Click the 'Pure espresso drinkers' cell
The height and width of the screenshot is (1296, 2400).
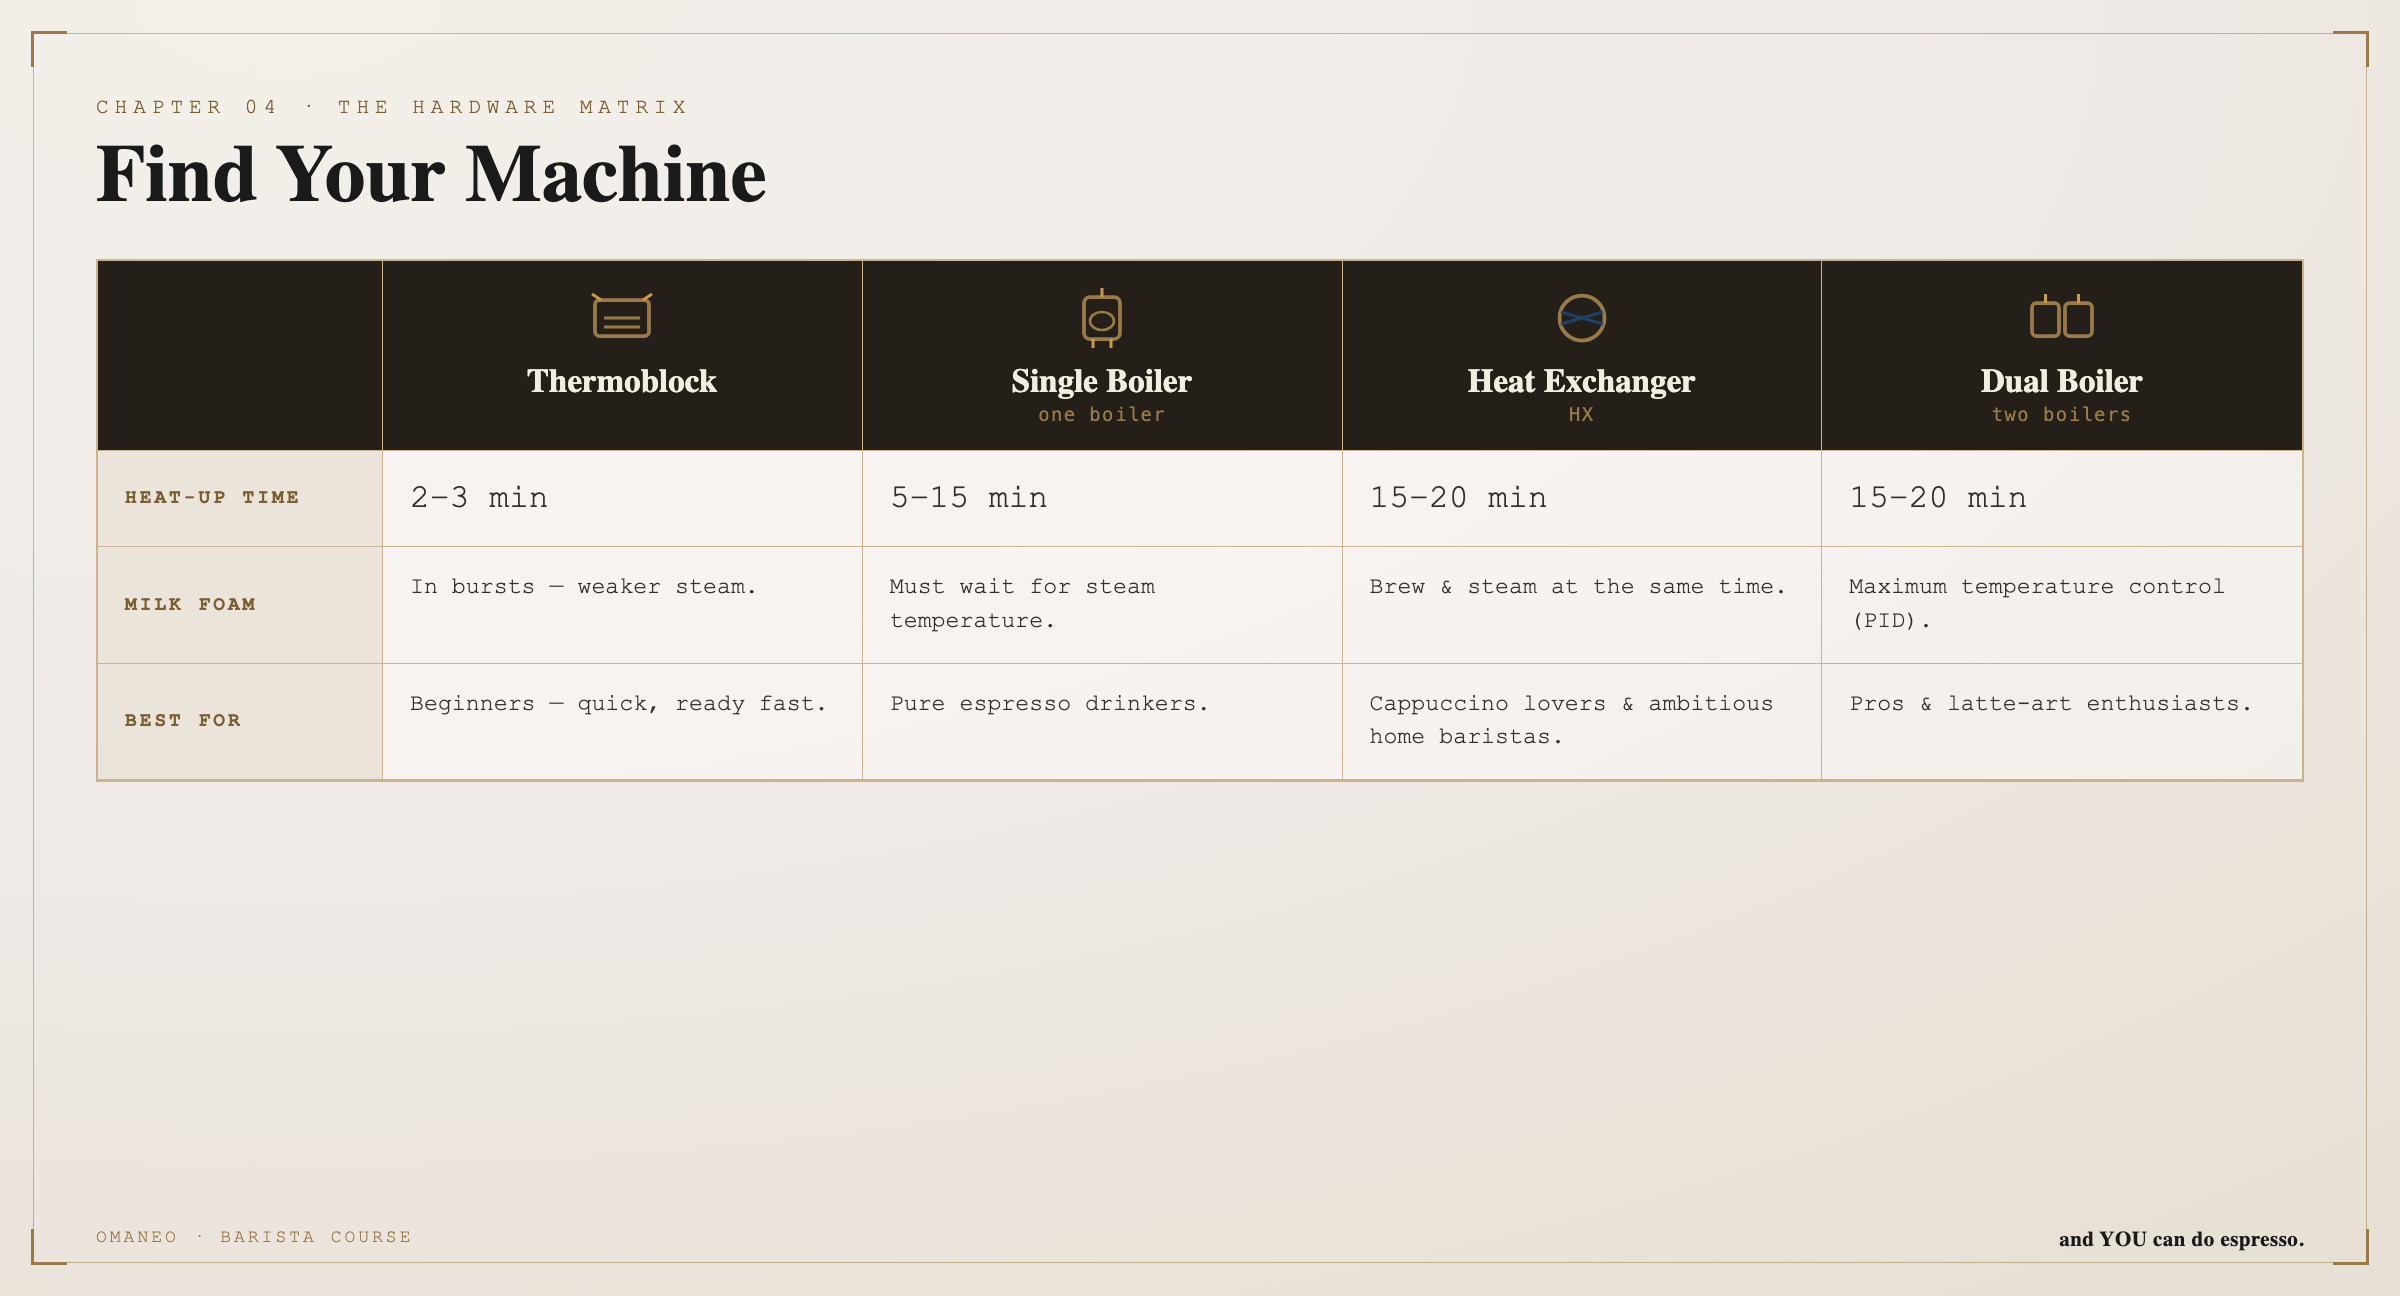(1102, 721)
